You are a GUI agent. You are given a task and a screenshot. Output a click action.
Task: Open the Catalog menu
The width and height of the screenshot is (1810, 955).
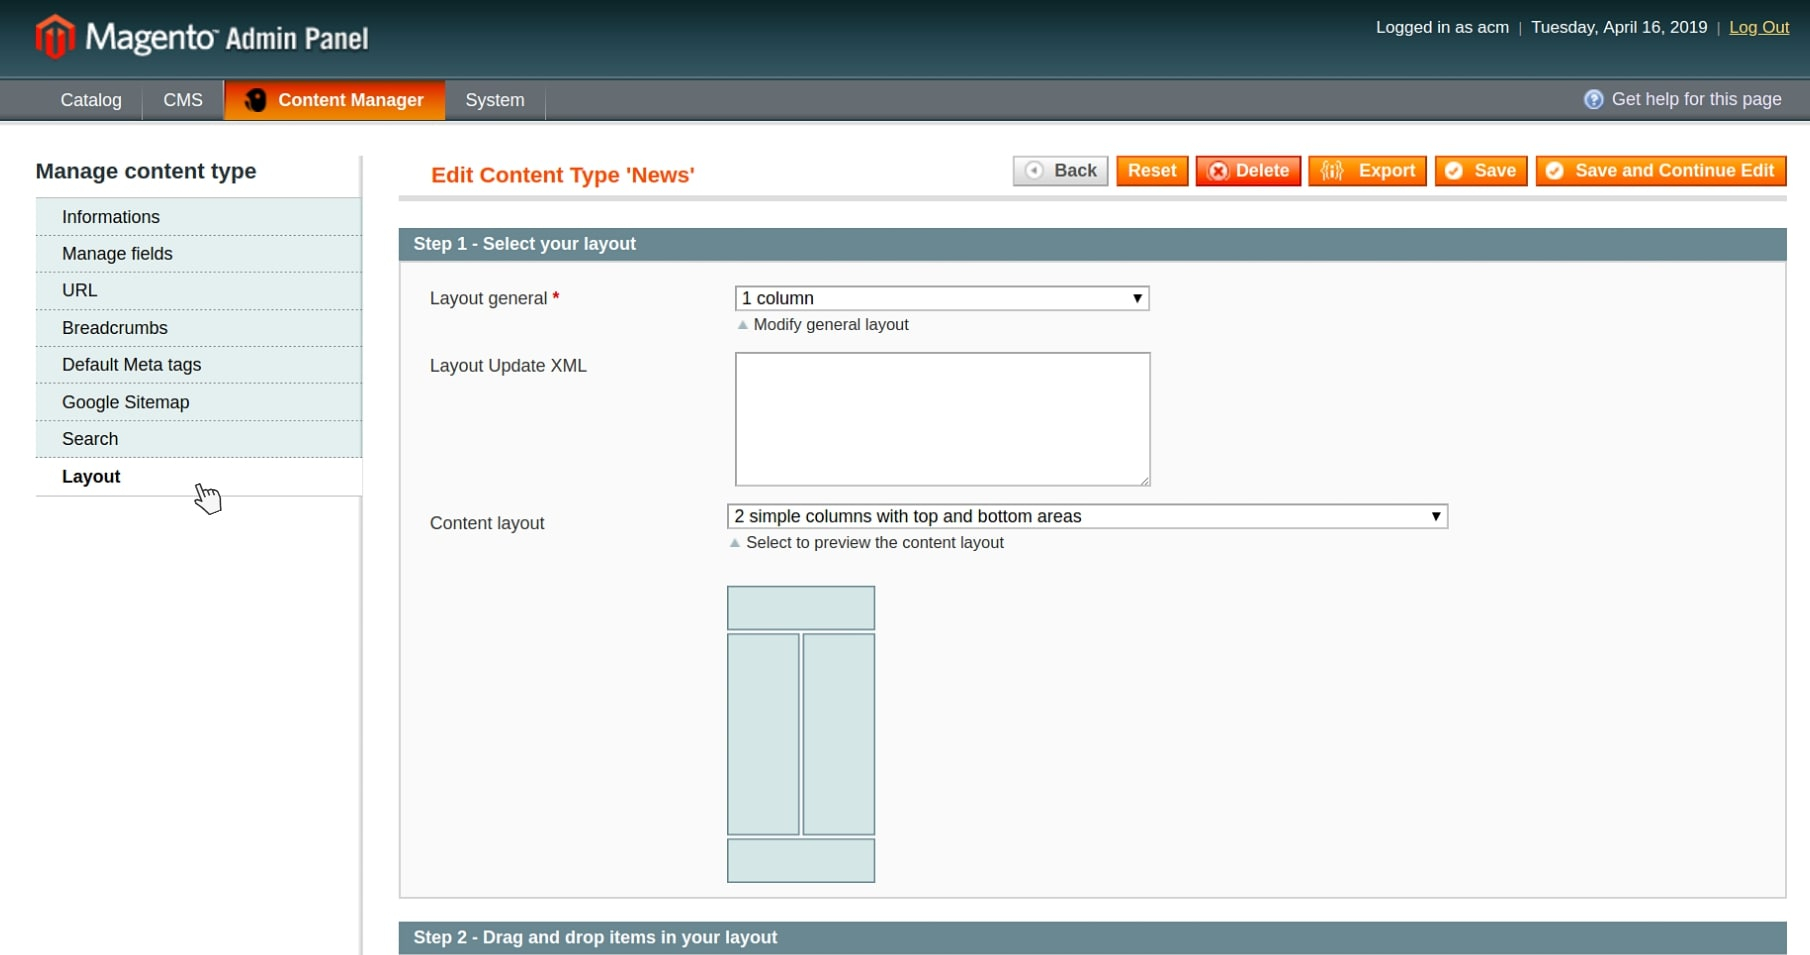click(x=91, y=100)
